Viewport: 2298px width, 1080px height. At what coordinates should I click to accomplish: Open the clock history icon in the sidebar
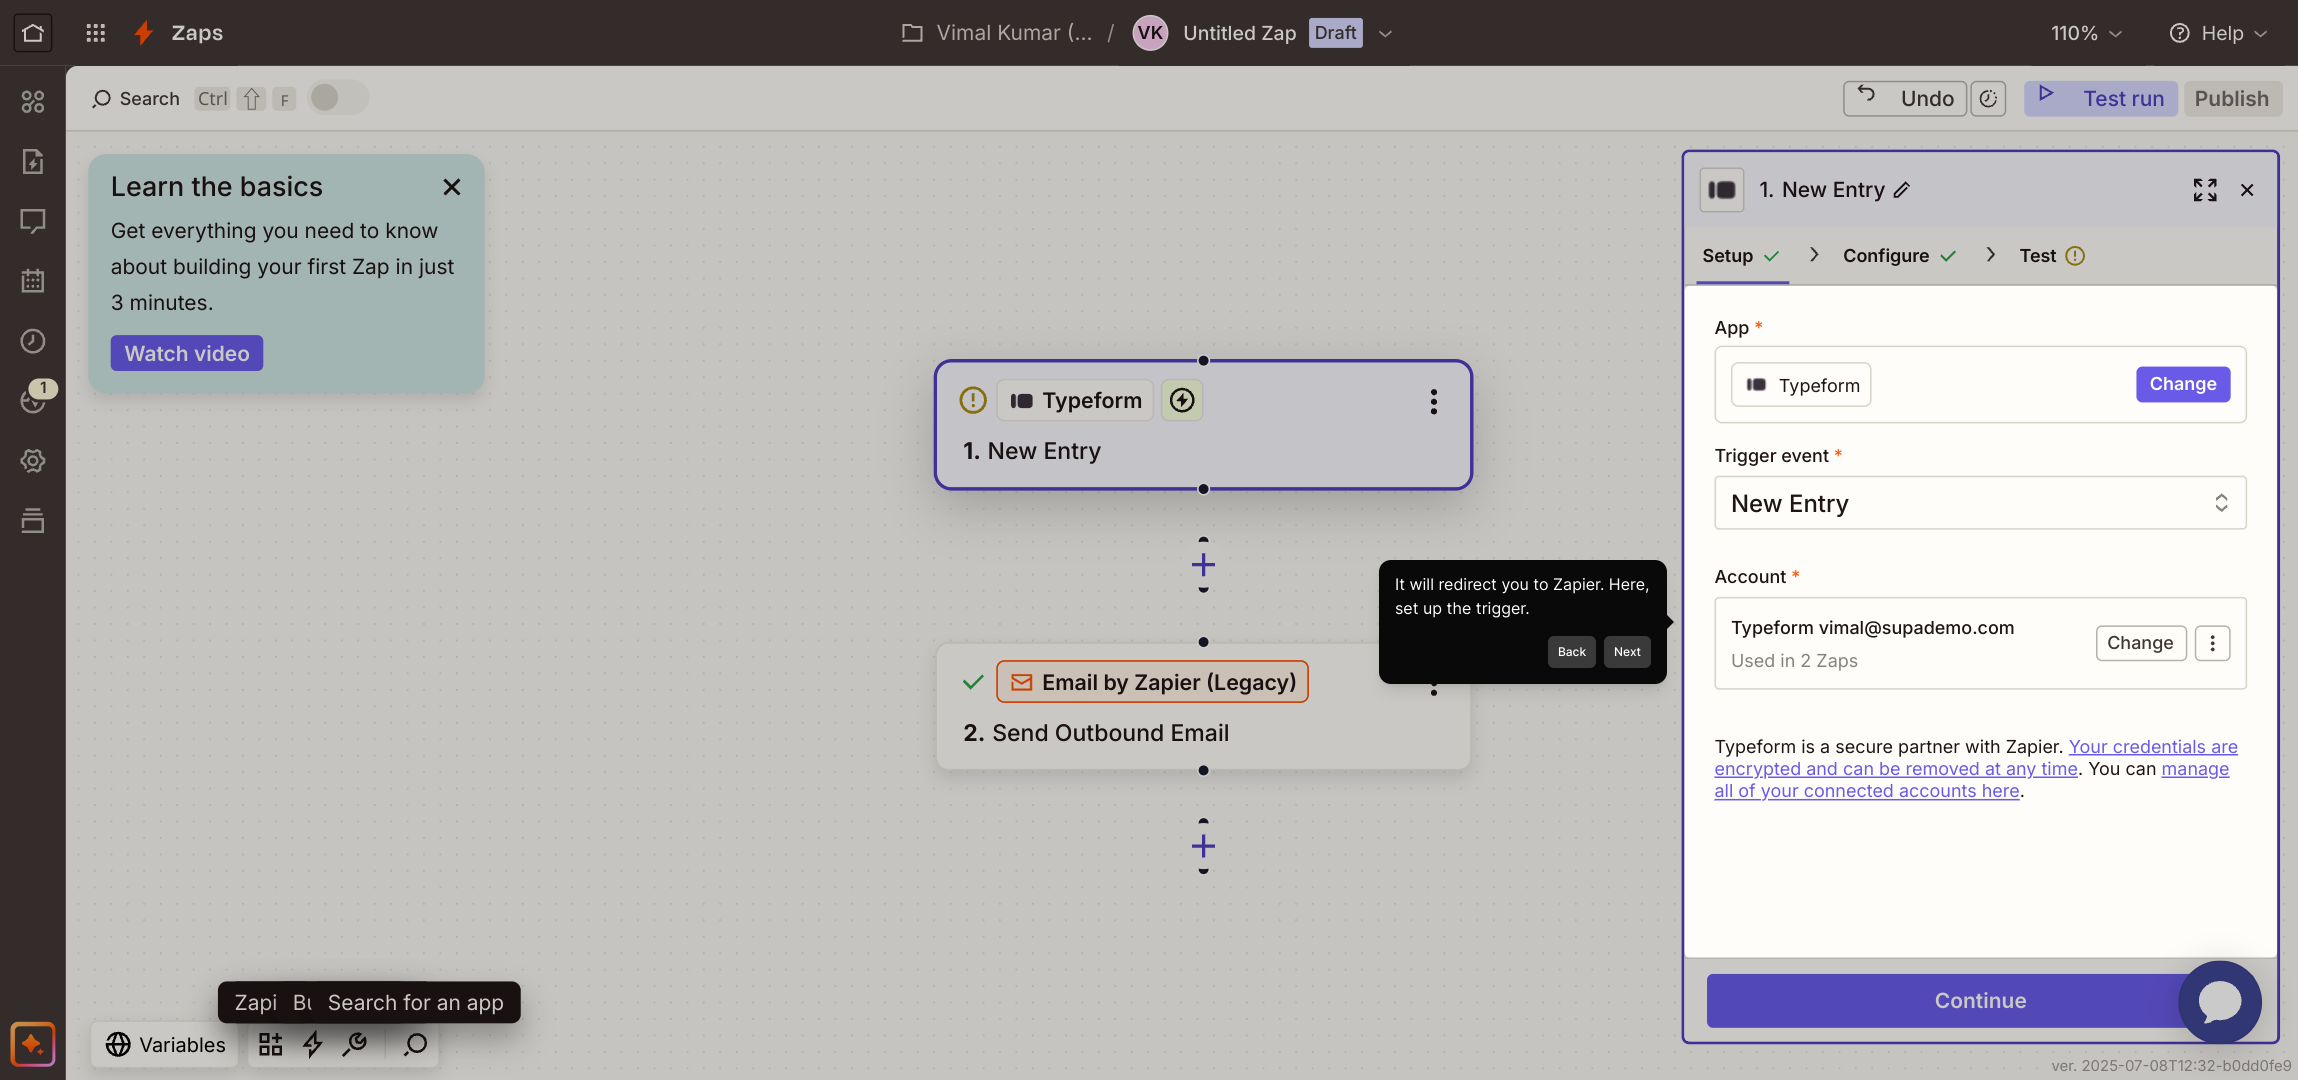tap(33, 341)
